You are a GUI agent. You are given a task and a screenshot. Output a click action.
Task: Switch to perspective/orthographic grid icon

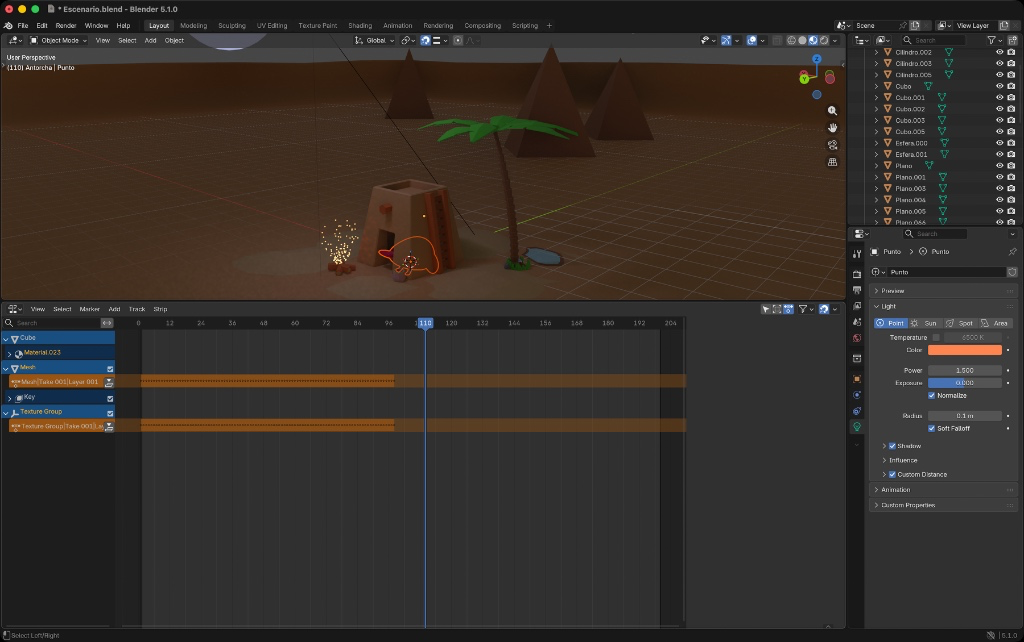[x=832, y=162]
